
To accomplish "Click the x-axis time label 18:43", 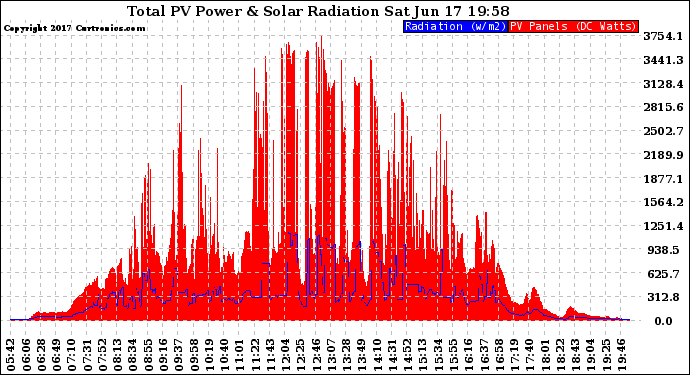I will point(575,355).
